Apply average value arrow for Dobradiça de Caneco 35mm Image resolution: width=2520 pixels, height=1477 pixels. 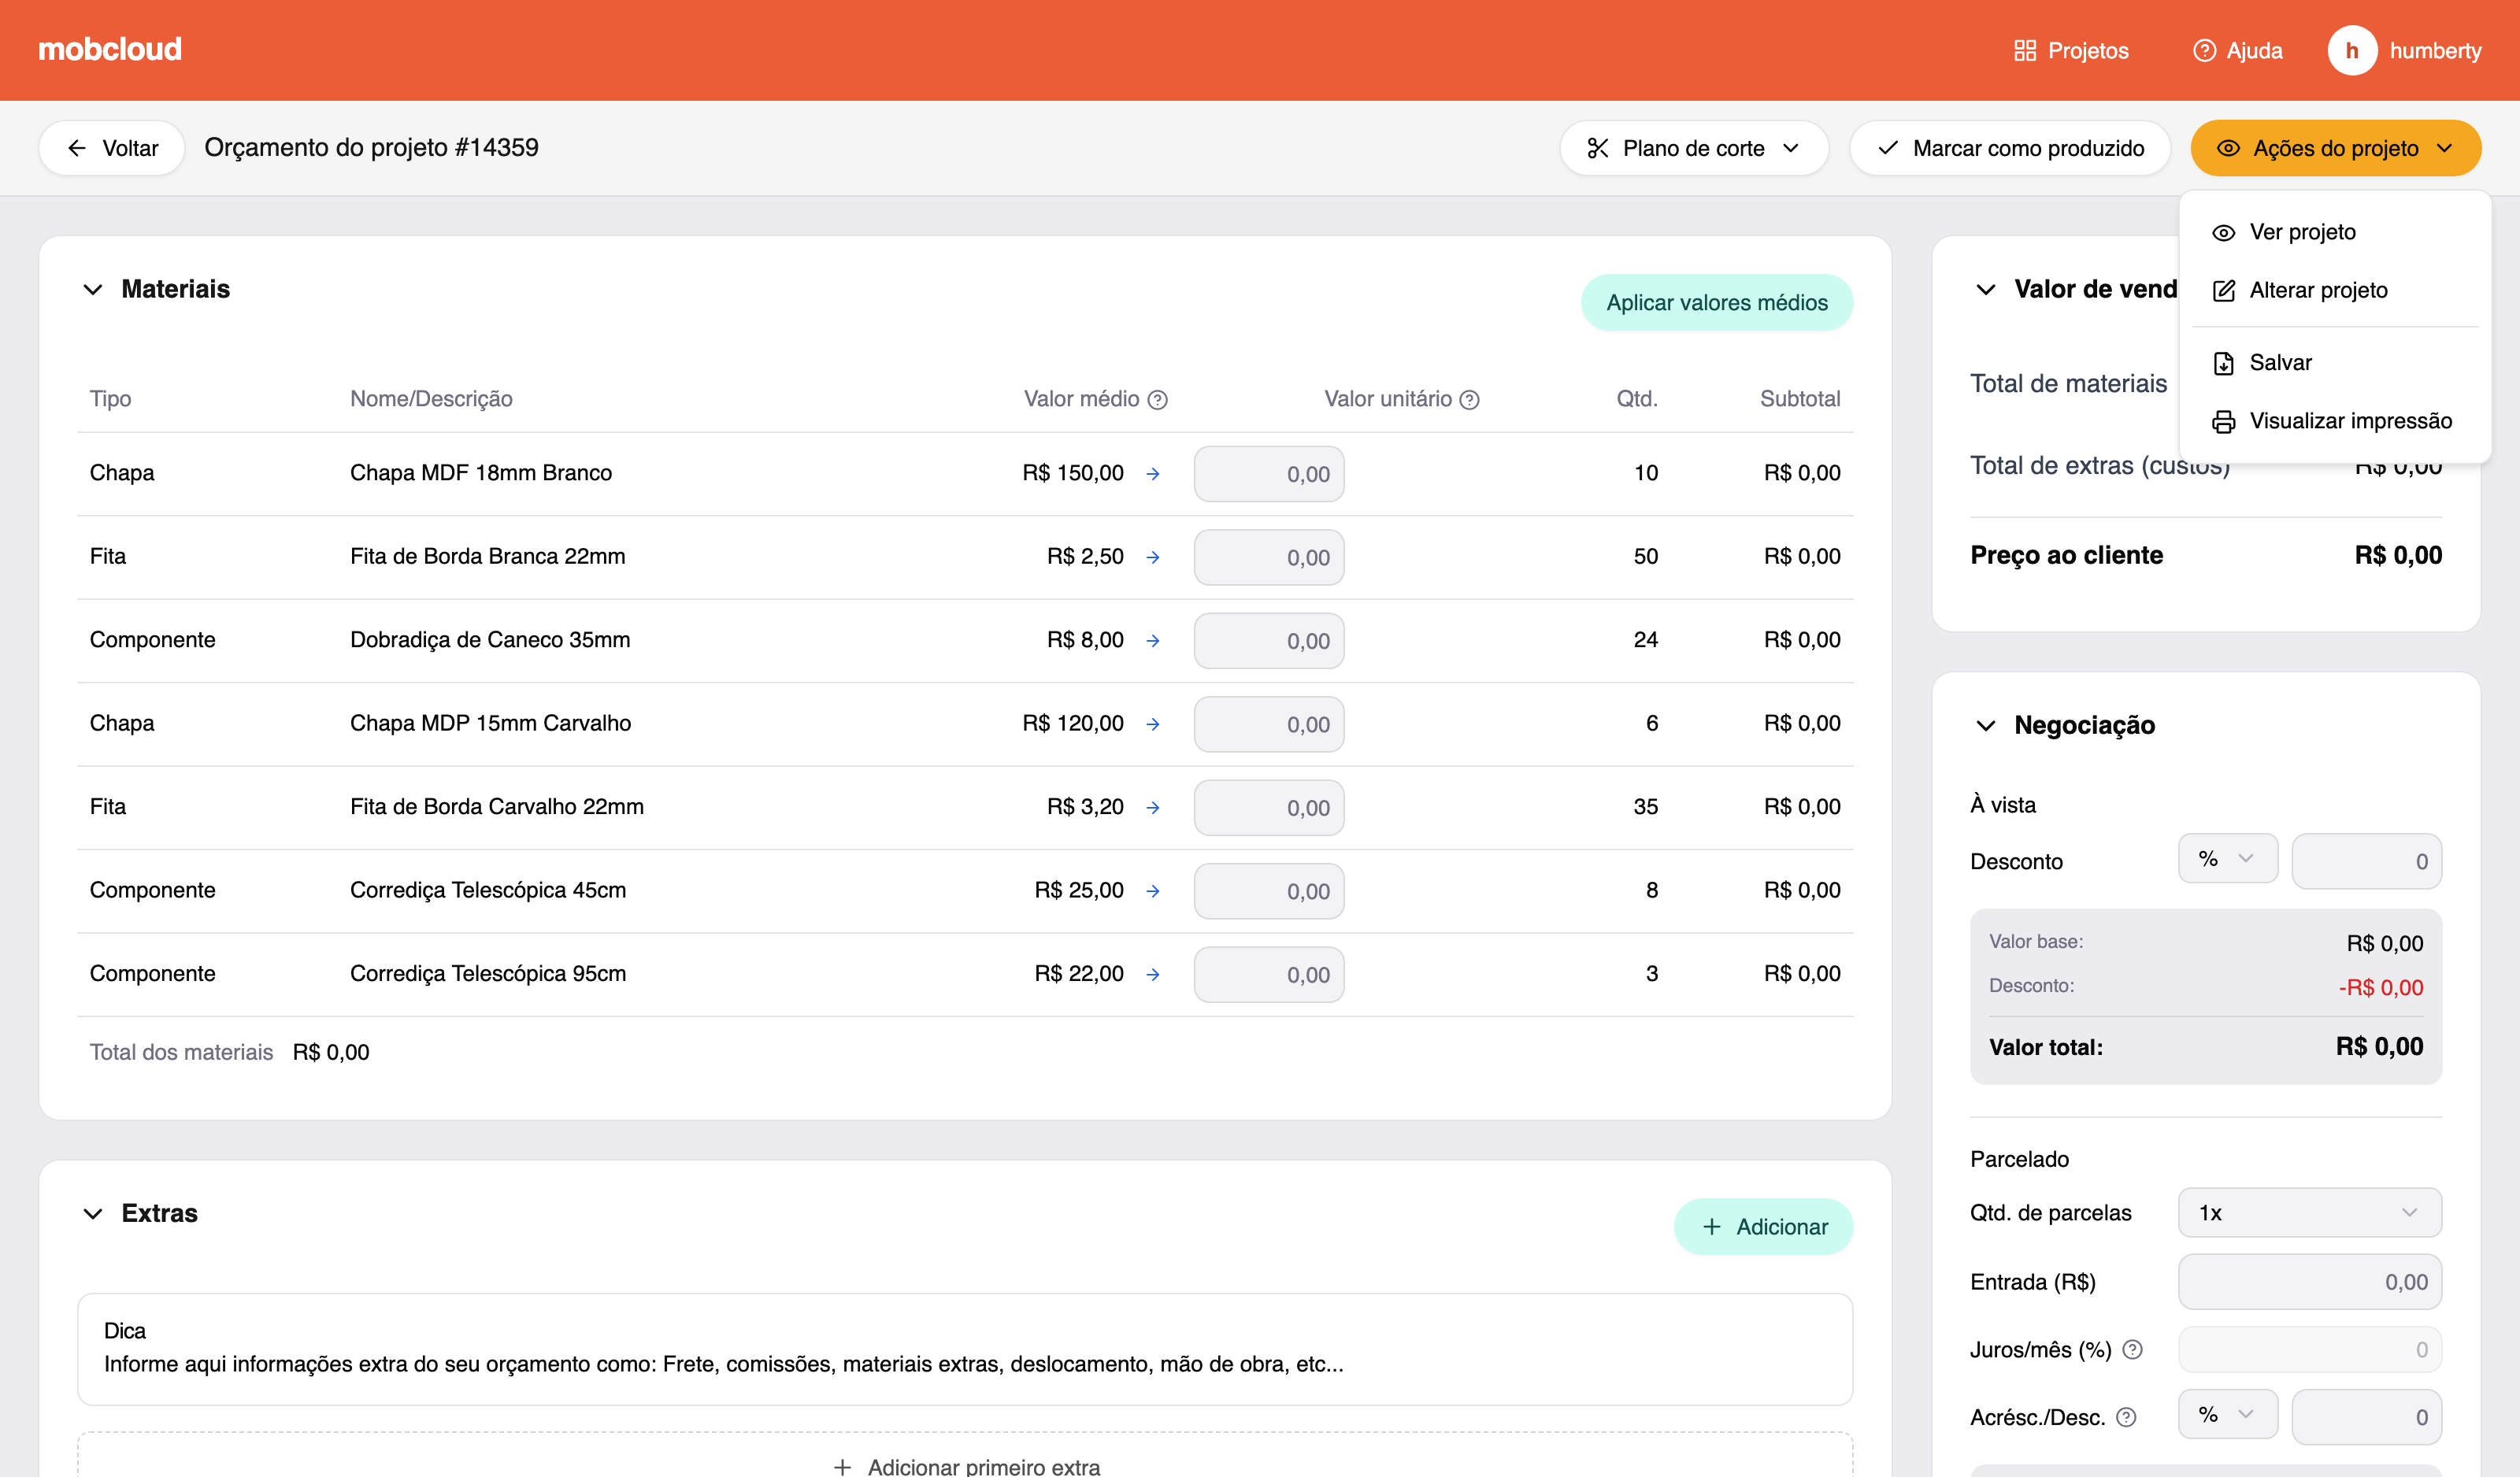pos(1153,640)
